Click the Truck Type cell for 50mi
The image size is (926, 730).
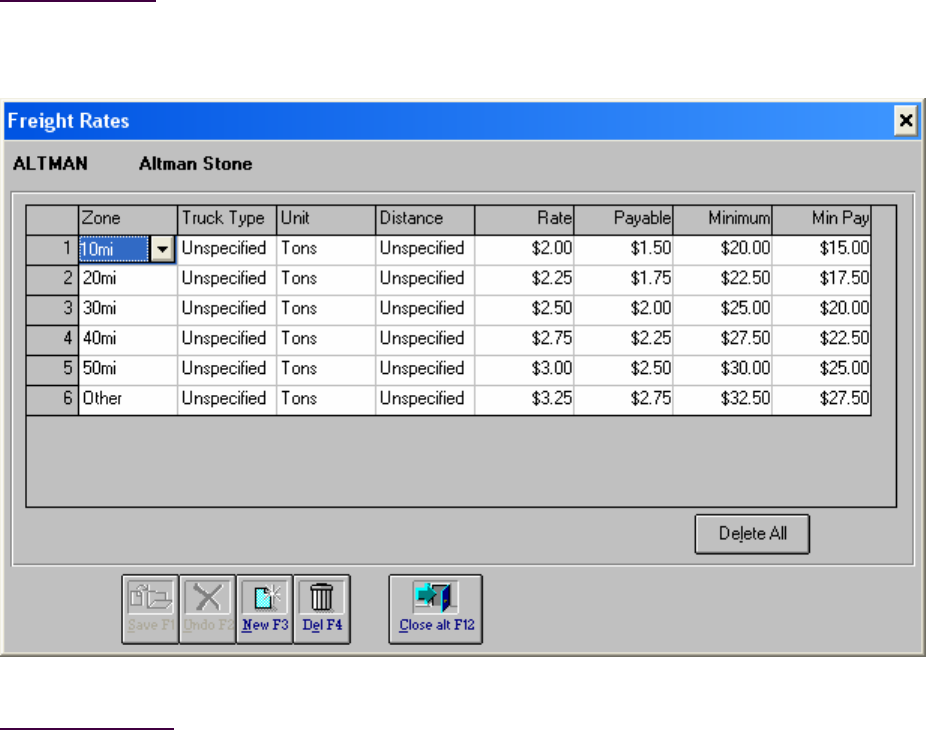227,368
